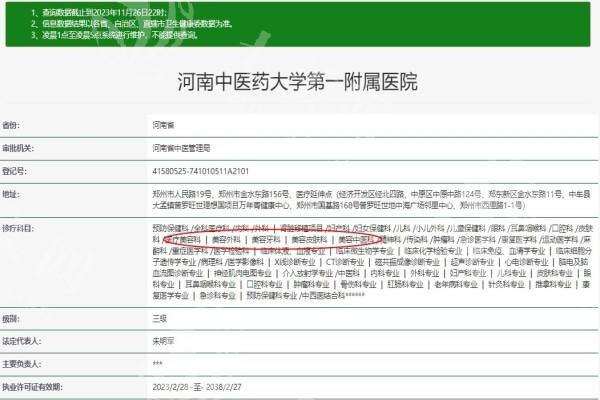Select address text 郑州市人民路19号

coord(182,194)
